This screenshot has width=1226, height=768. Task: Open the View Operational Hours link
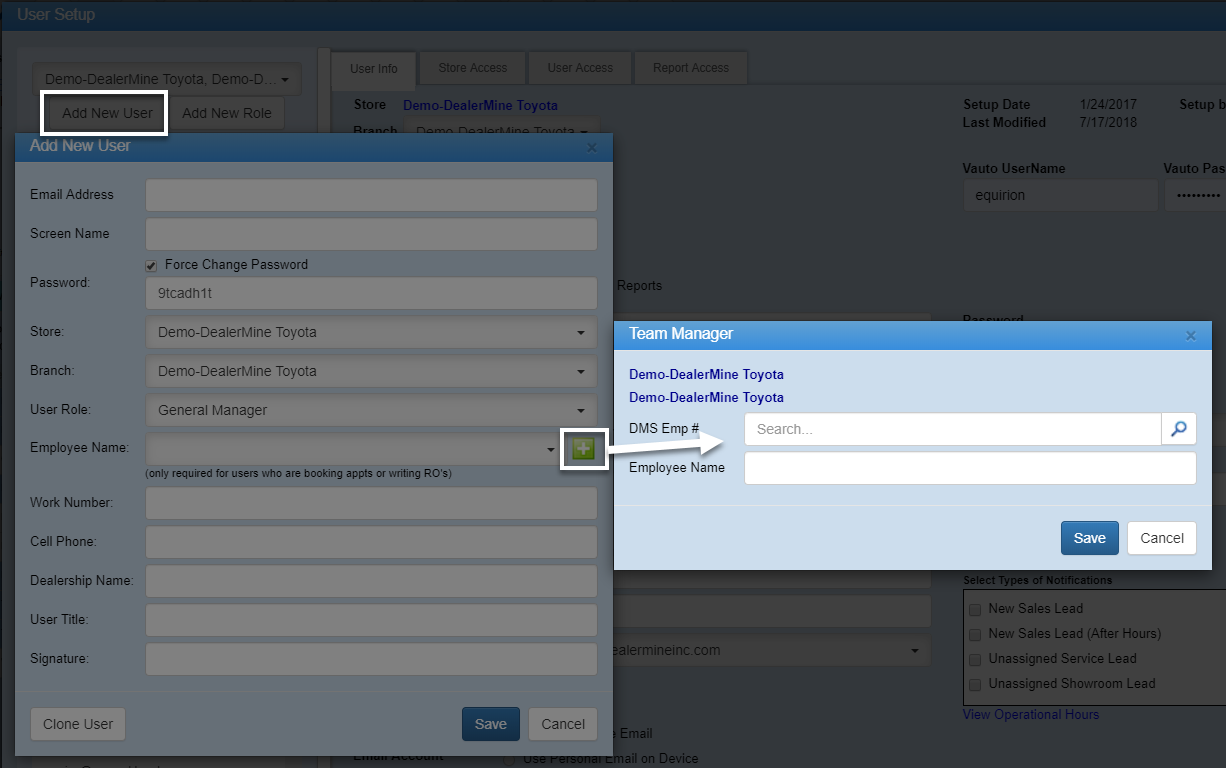point(1030,714)
